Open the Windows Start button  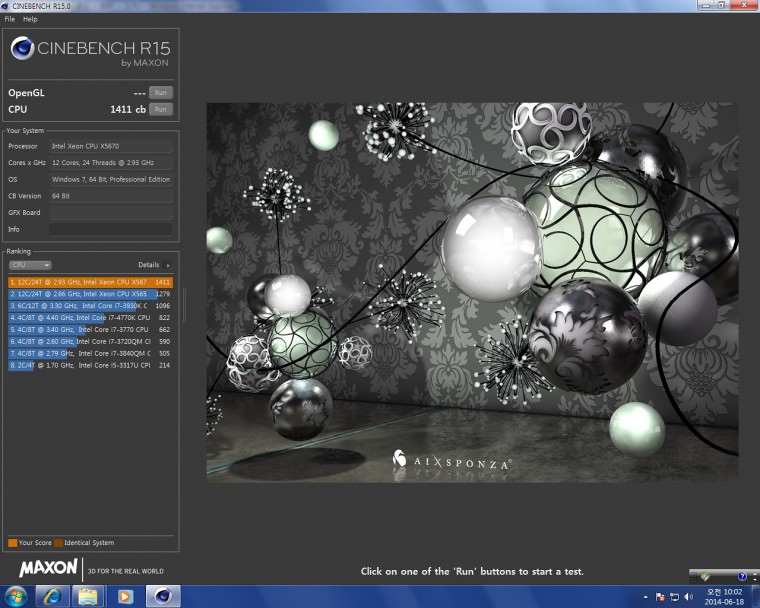16,596
